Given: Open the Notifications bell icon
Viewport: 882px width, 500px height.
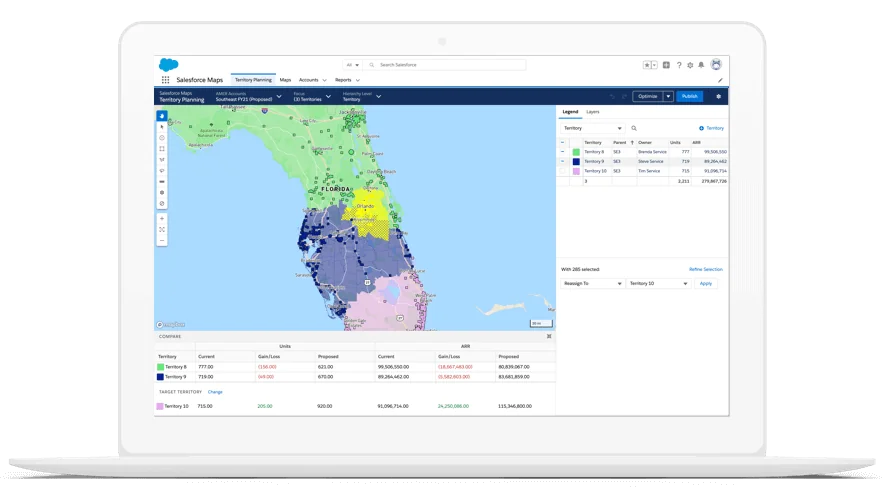Looking at the screenshot, I should 701,65.
